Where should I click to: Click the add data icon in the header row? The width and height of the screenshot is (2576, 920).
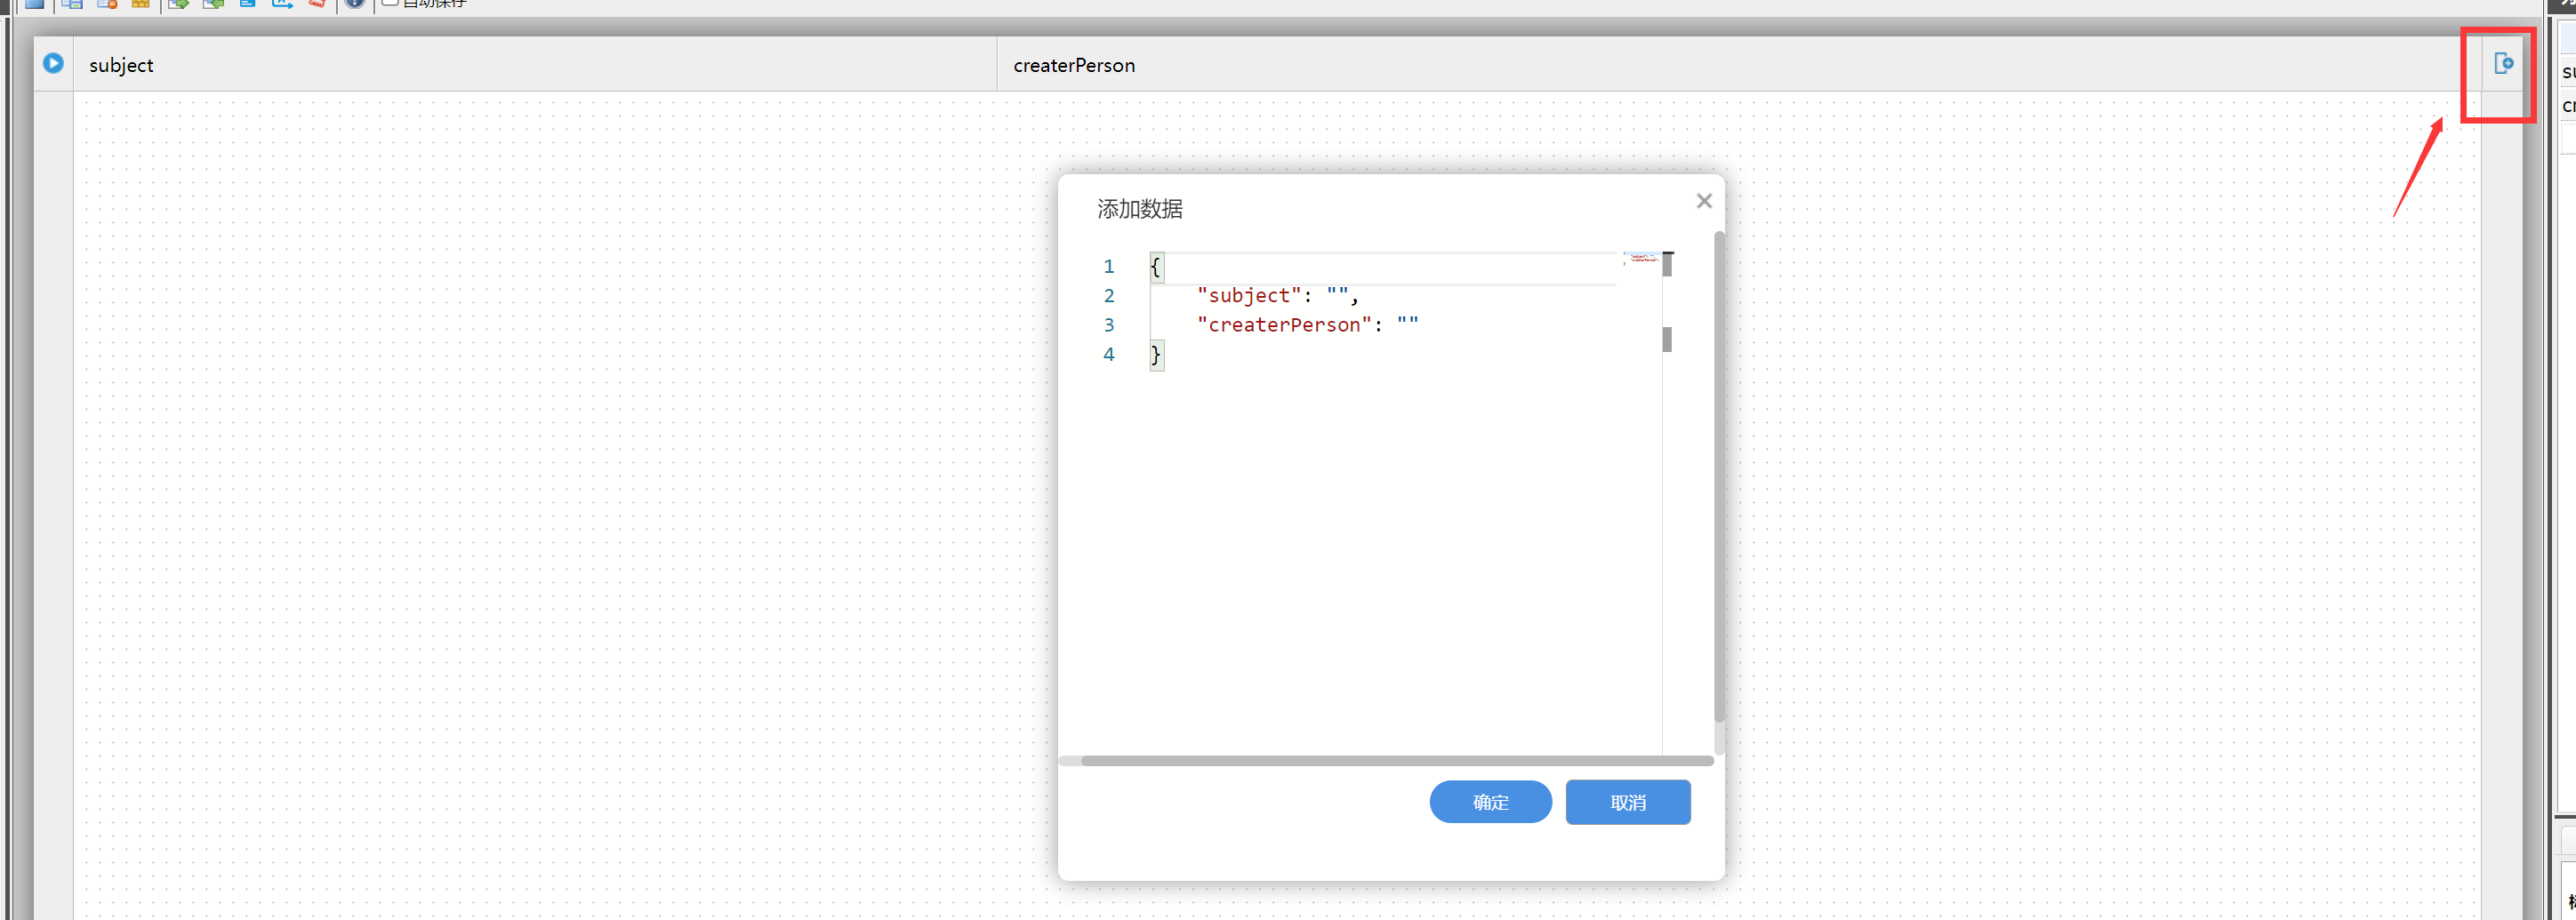pyautogui.click(x=2503, y=63)
